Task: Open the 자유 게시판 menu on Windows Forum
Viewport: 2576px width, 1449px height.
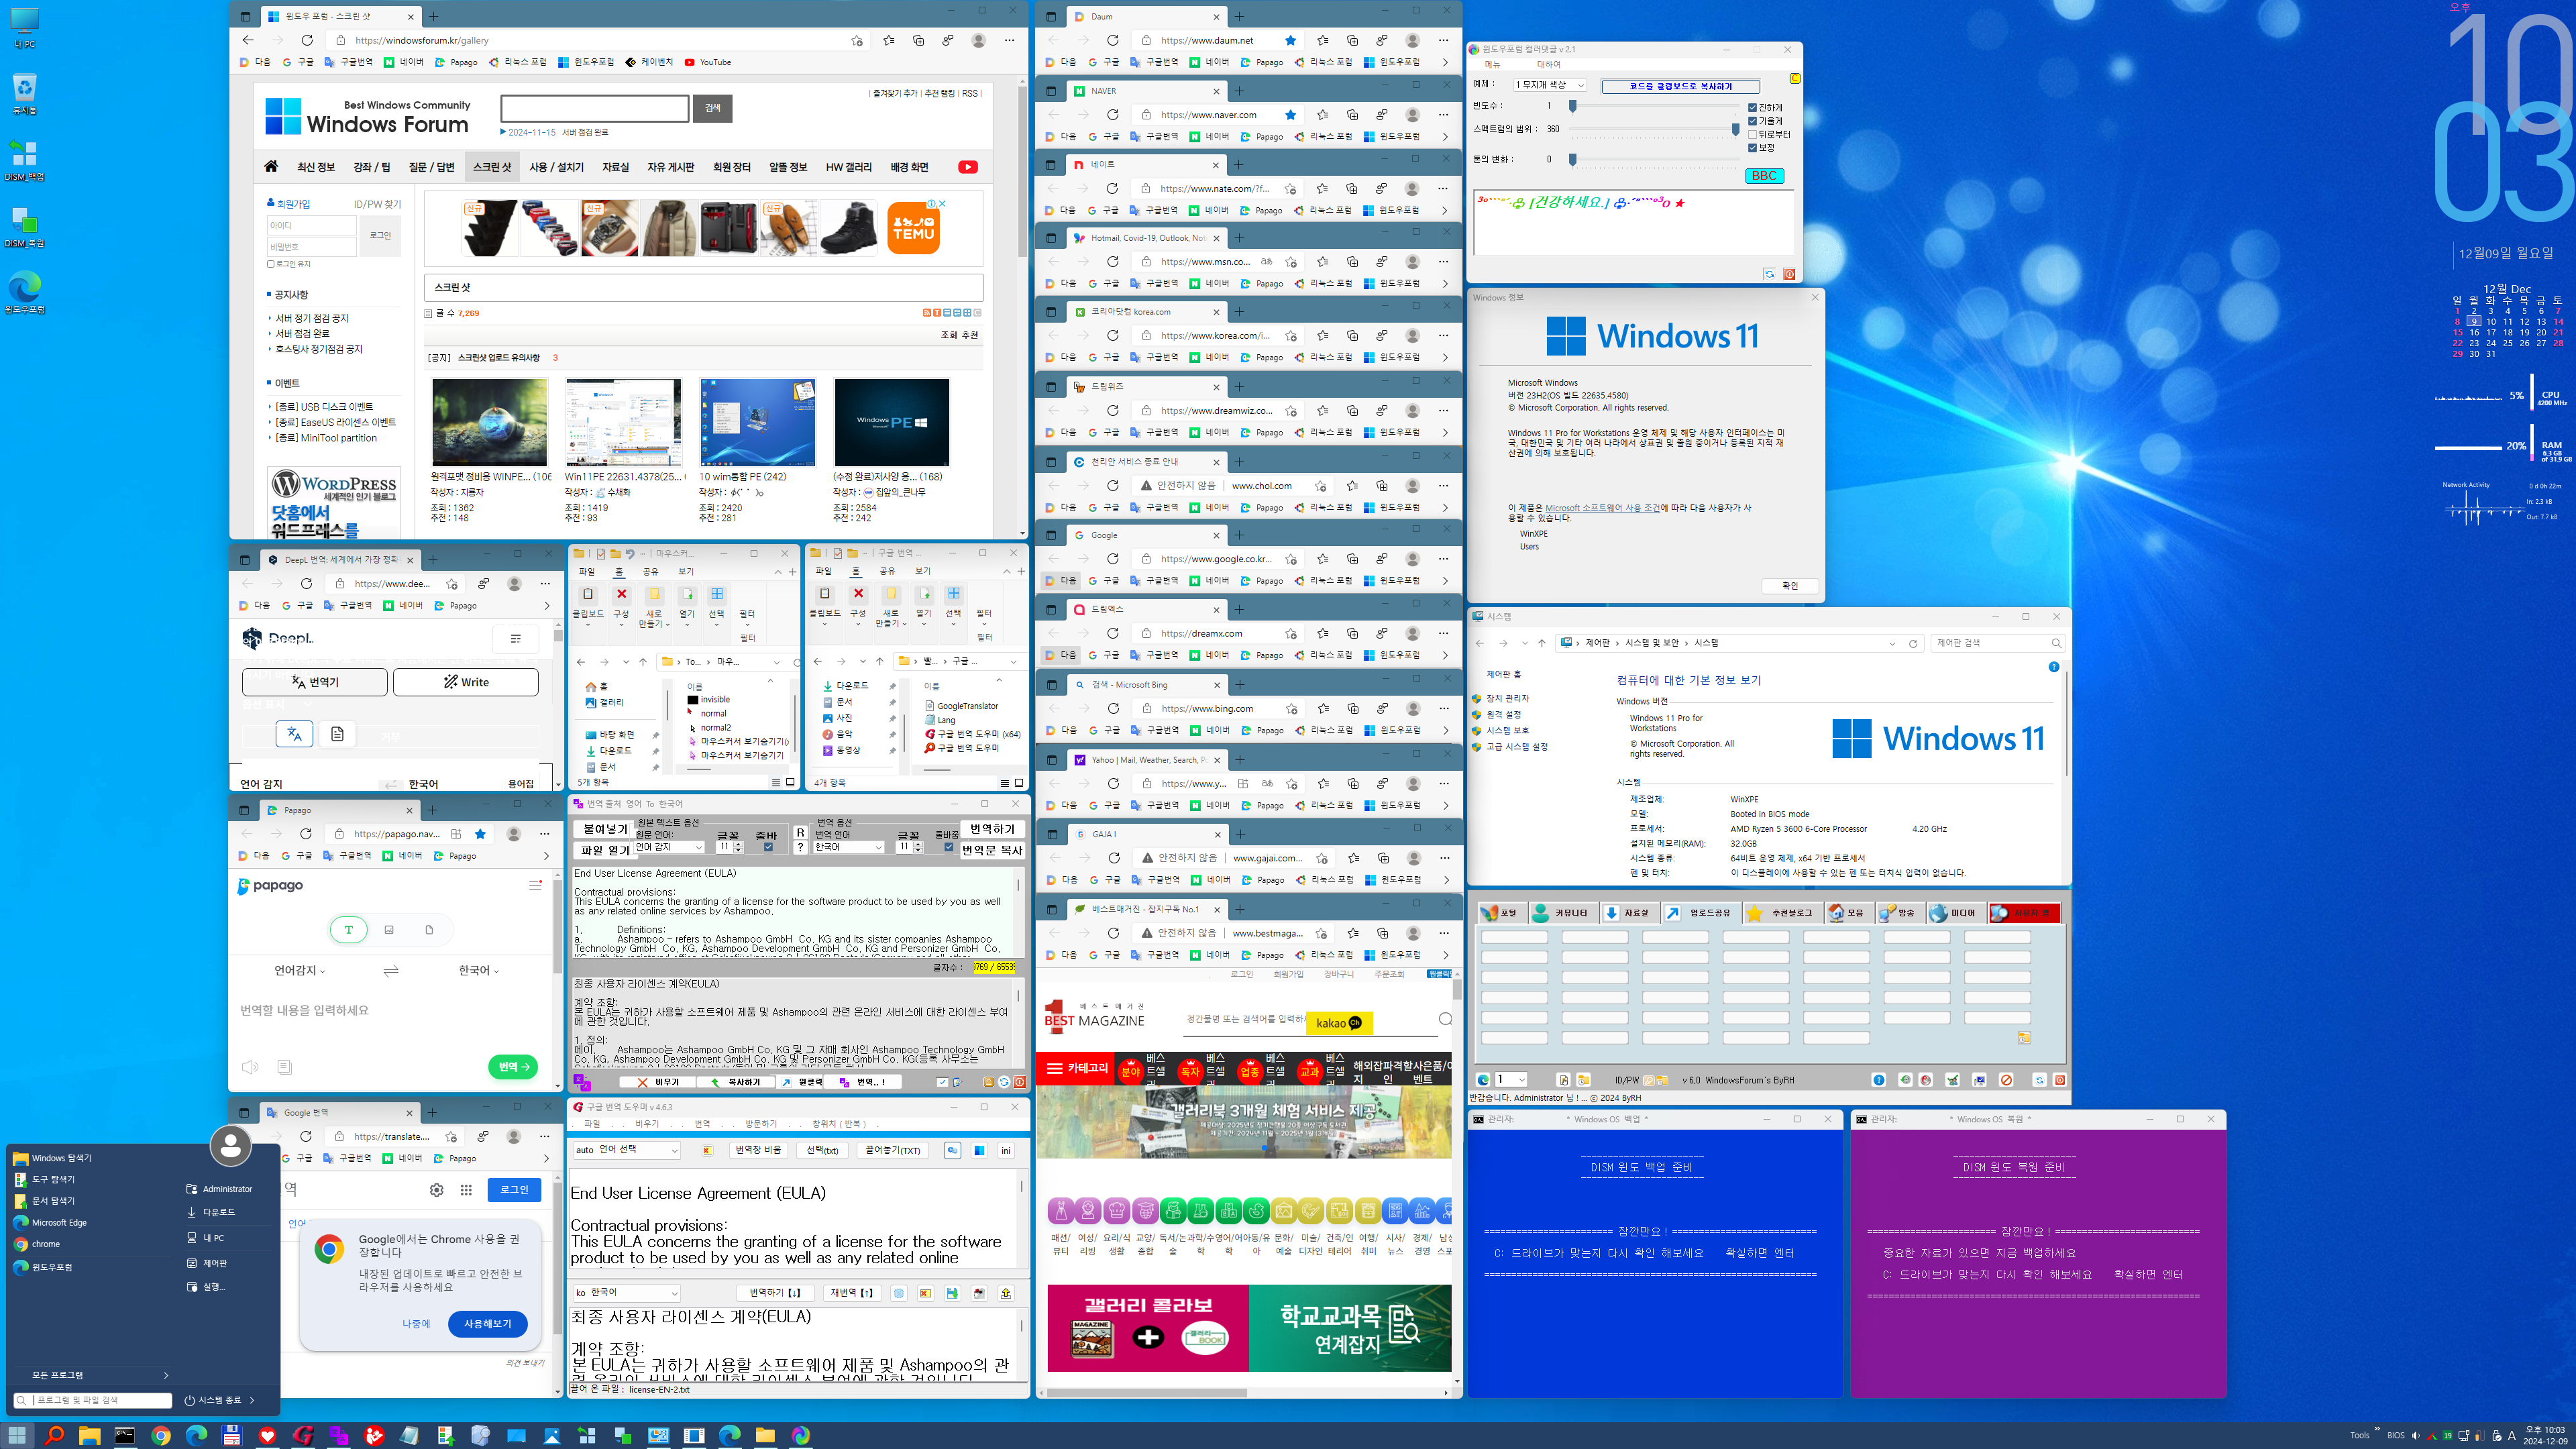Action: pos(670,167)
